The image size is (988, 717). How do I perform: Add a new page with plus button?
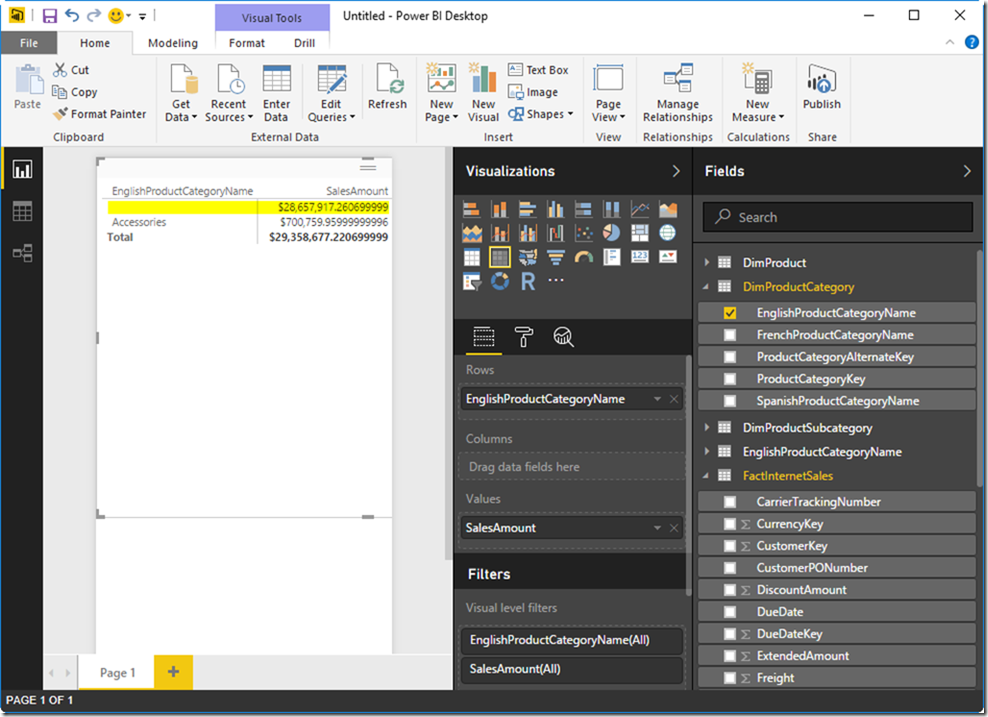pyautogui.click(x=173, y=672)
